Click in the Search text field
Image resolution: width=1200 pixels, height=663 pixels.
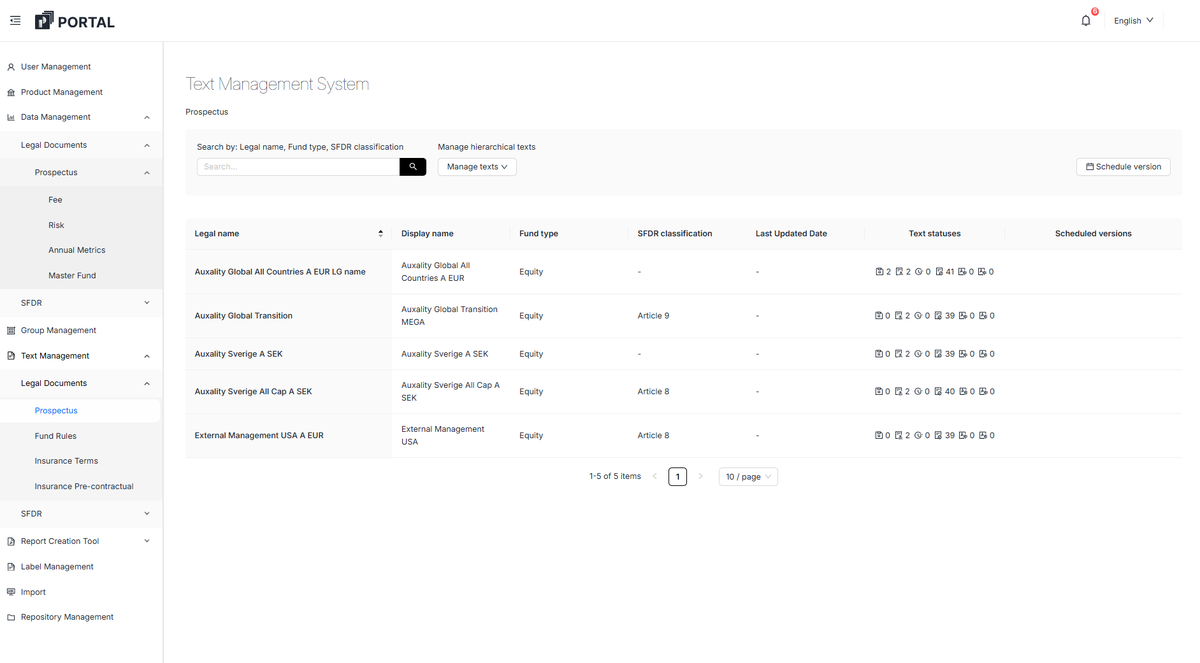pos(298,167)
